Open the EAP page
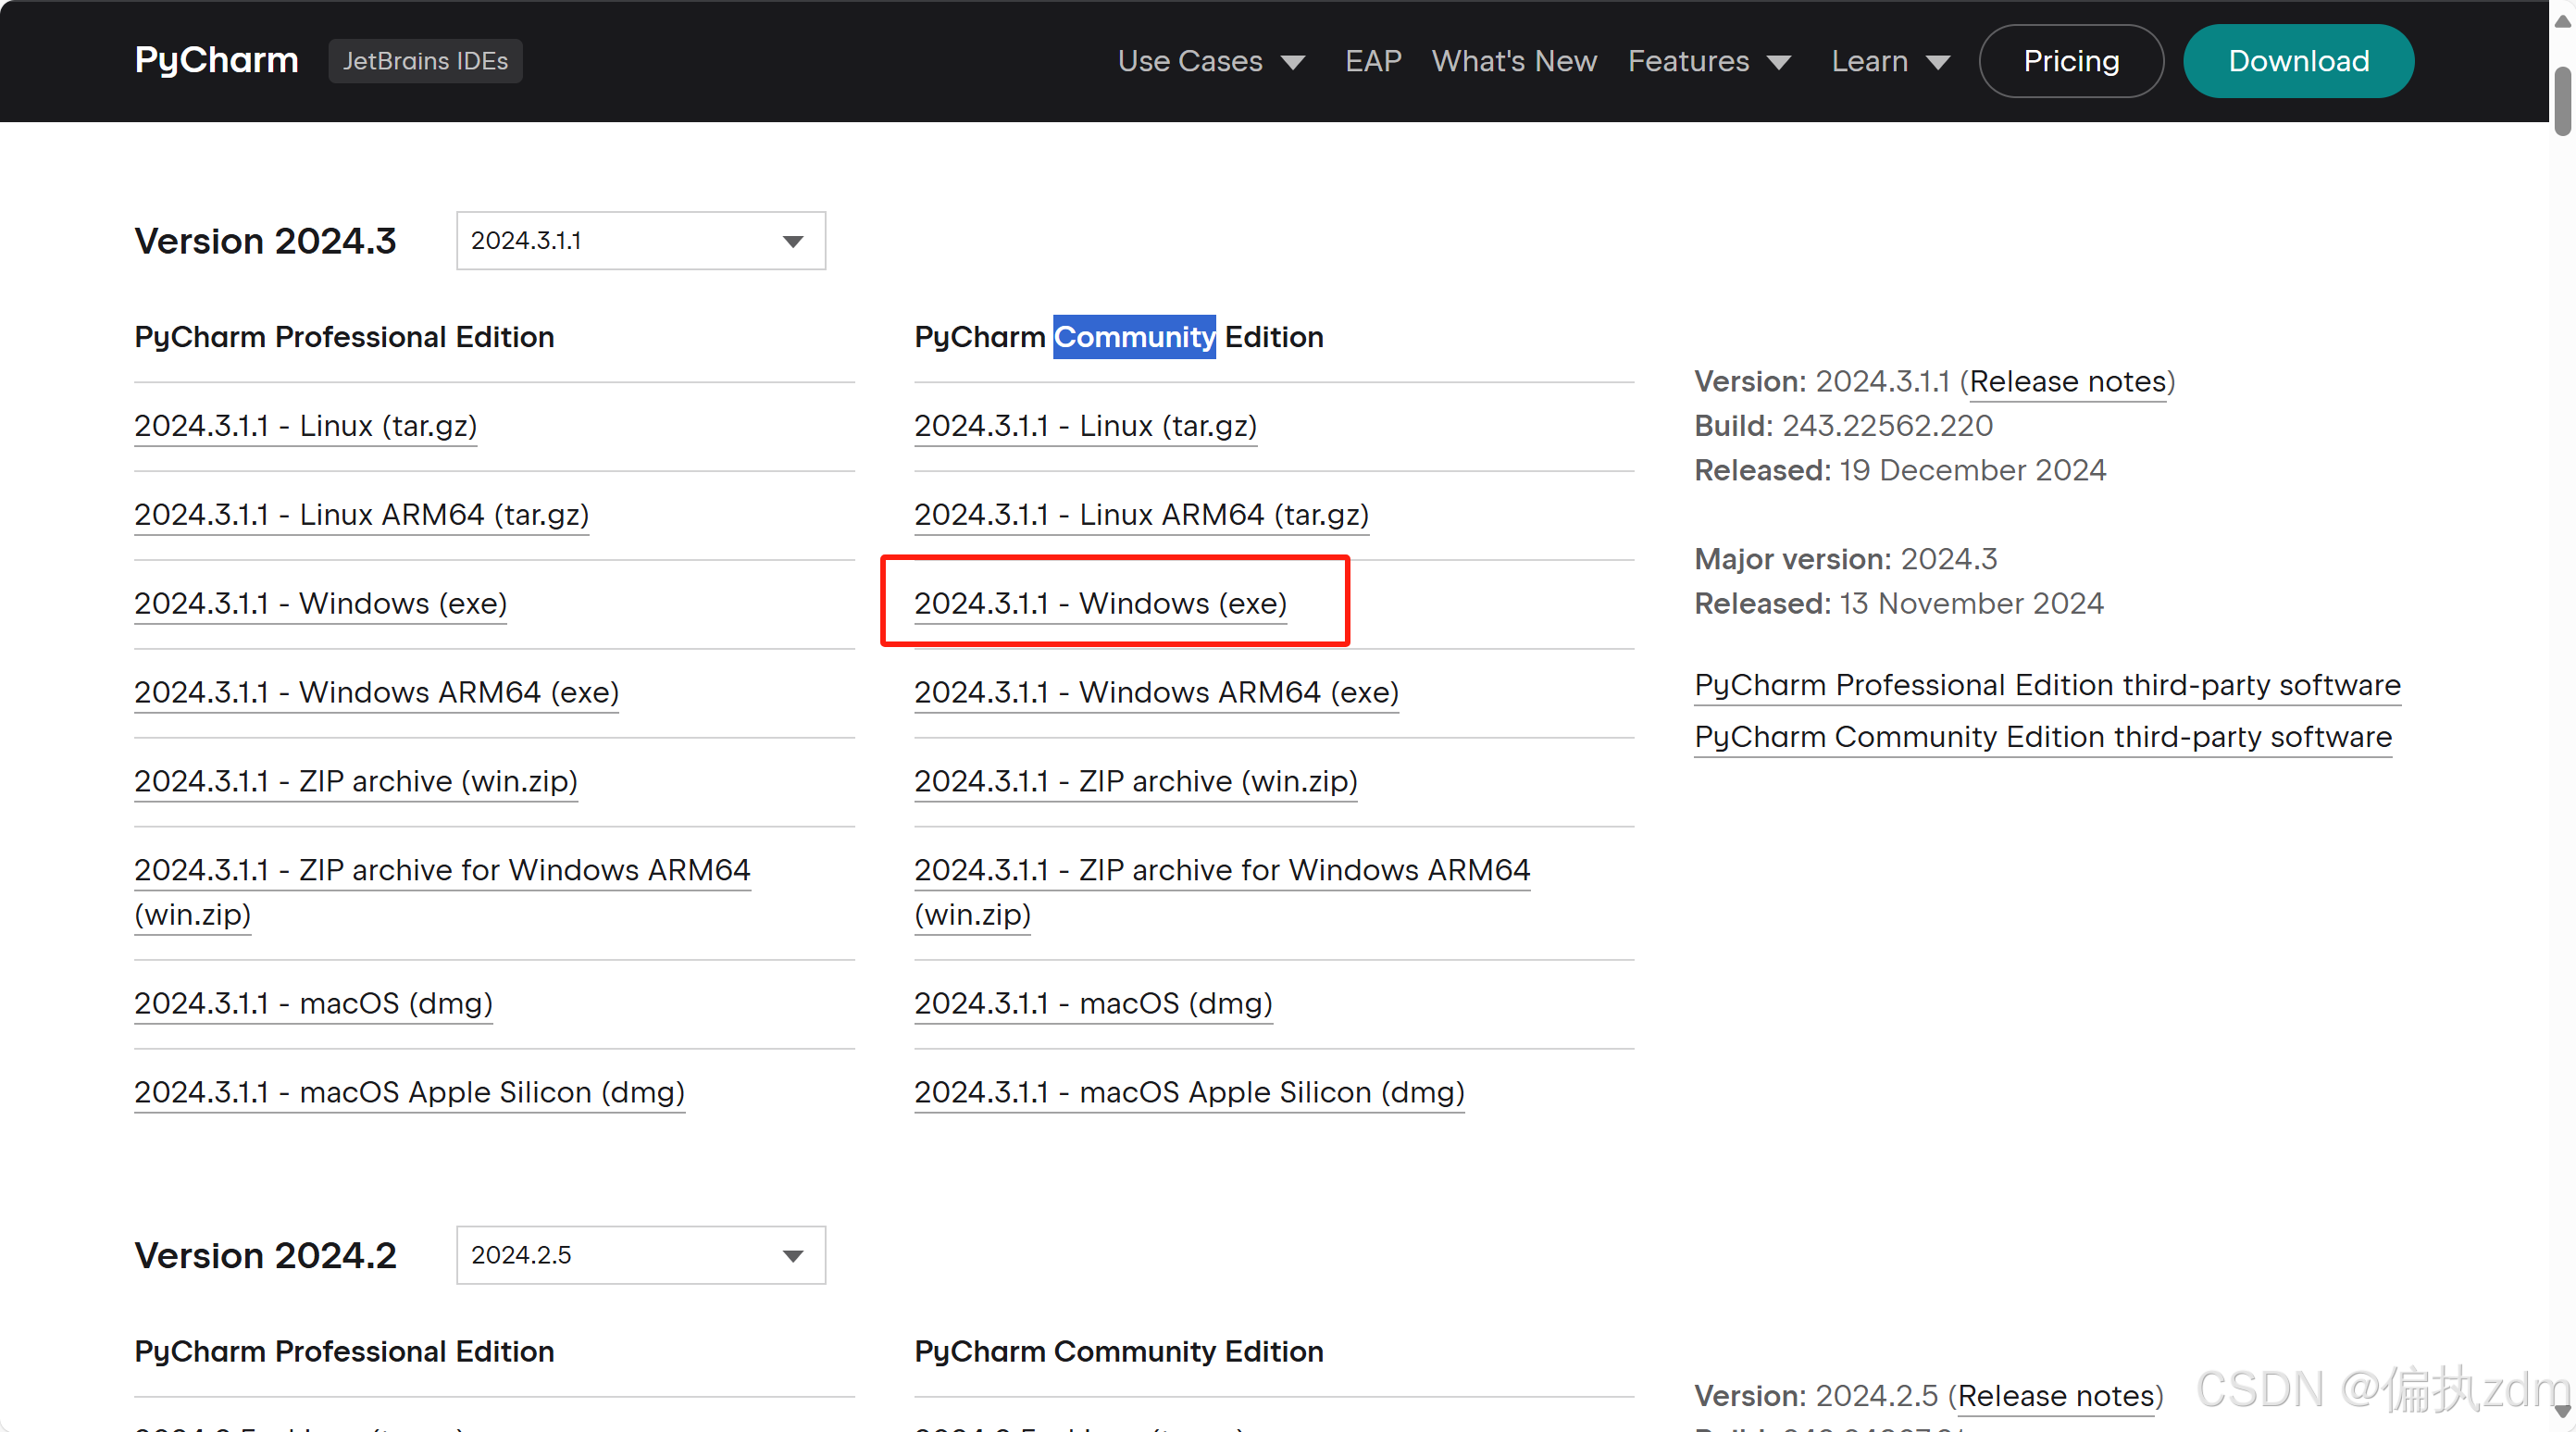Viewport: 2576px width, 1432px height. (1373, 61)
